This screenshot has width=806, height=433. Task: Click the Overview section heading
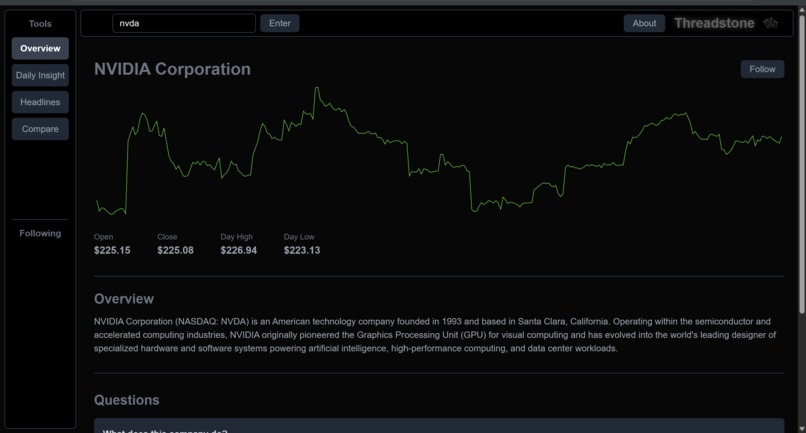(124, 299)
